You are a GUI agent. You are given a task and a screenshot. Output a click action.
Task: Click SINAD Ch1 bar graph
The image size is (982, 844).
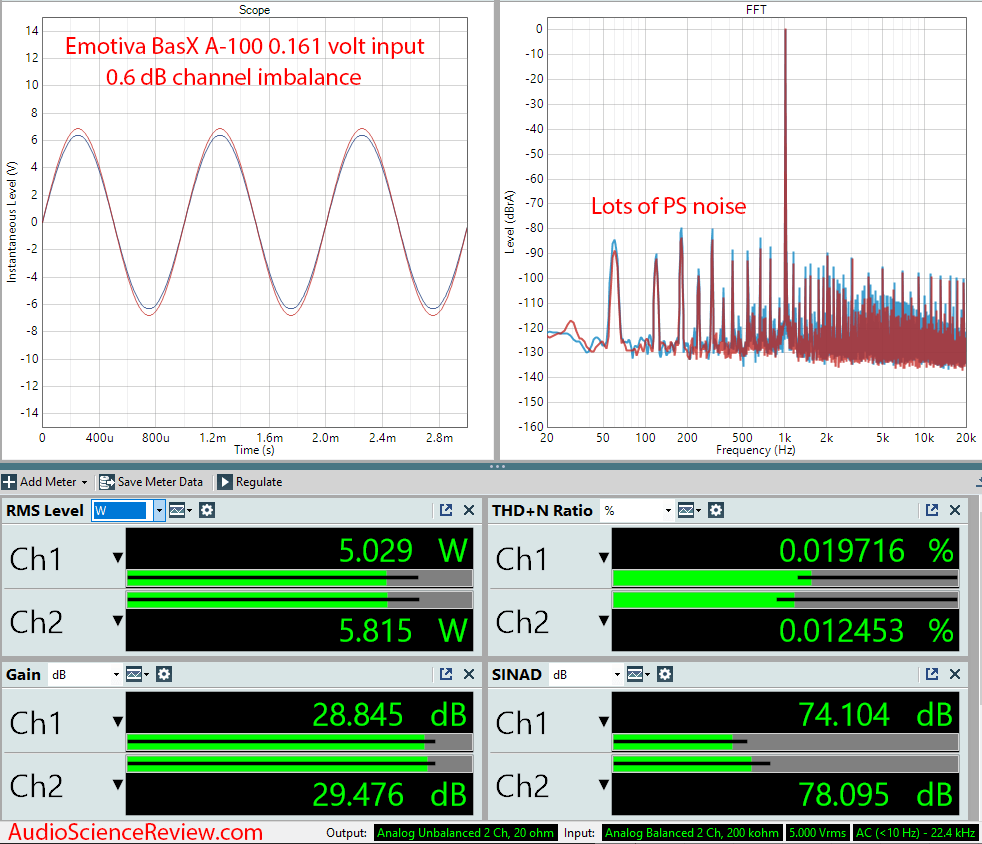click(x=785, y=743)
